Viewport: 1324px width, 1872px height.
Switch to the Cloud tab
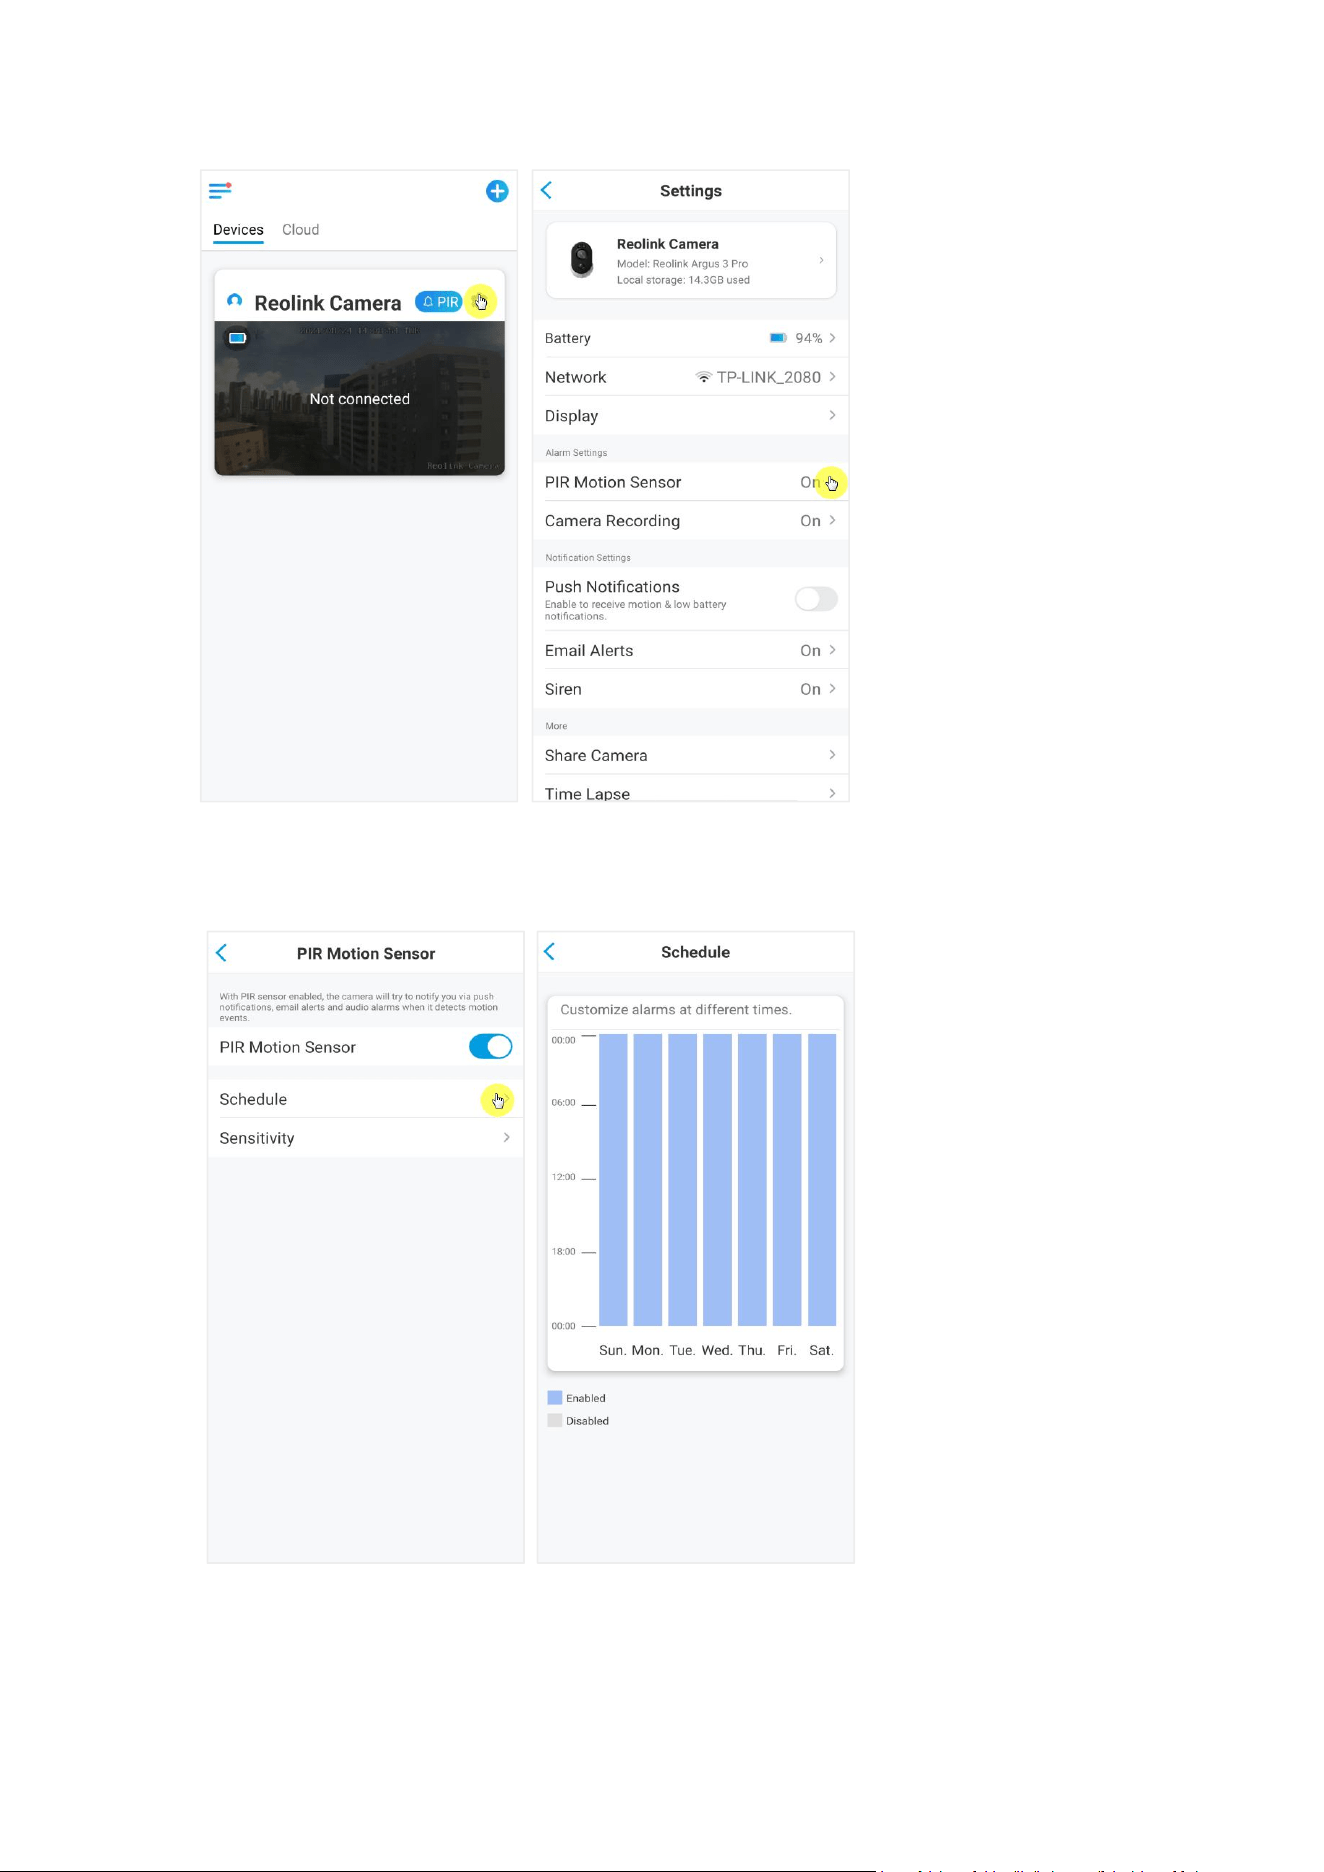click(x=300, y=230)
